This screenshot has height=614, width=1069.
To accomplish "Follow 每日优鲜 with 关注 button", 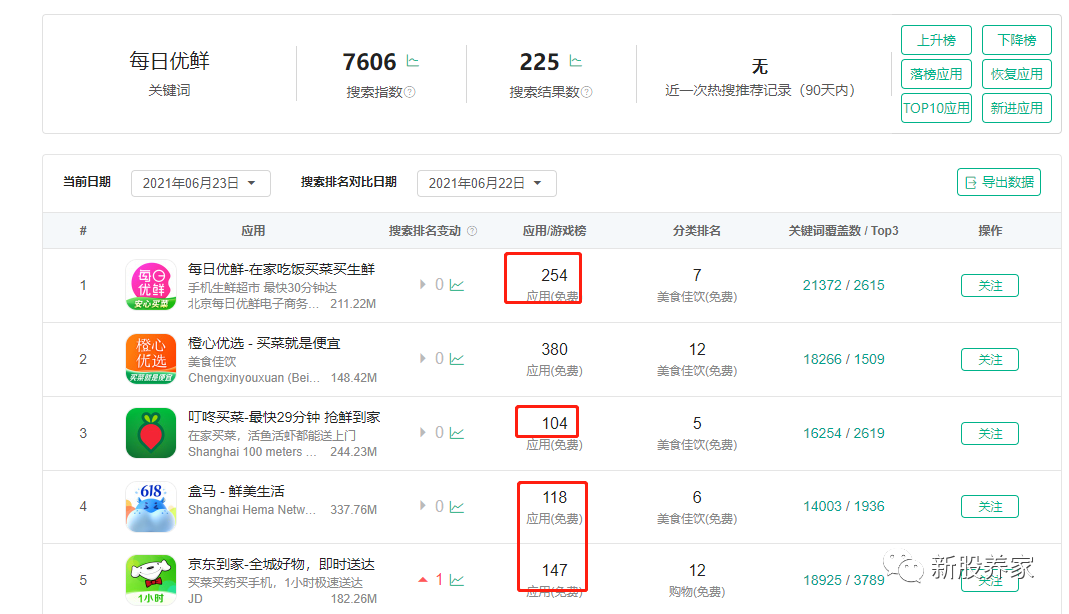I will (990, 286).
